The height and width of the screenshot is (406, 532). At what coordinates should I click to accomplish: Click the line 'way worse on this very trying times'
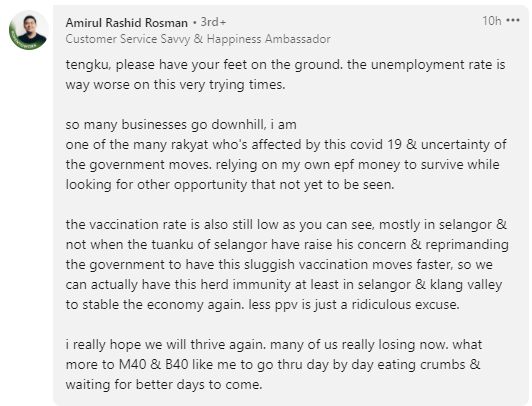(x=175, y=85)
